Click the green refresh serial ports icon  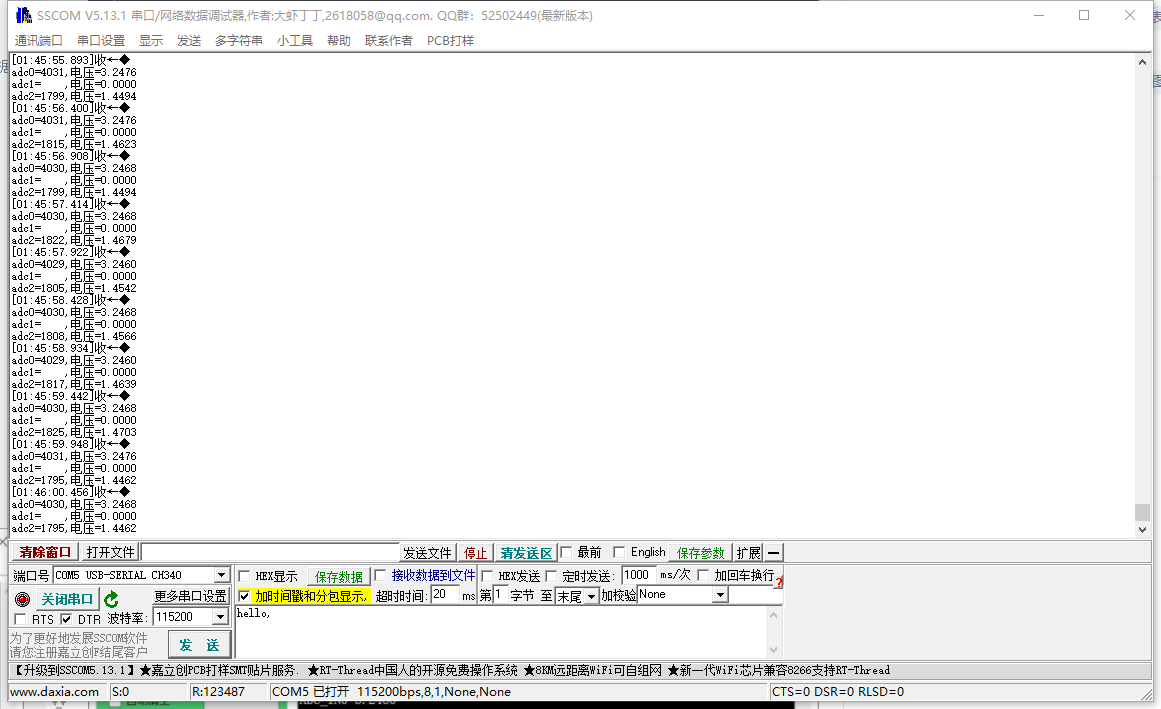point(110,598)
